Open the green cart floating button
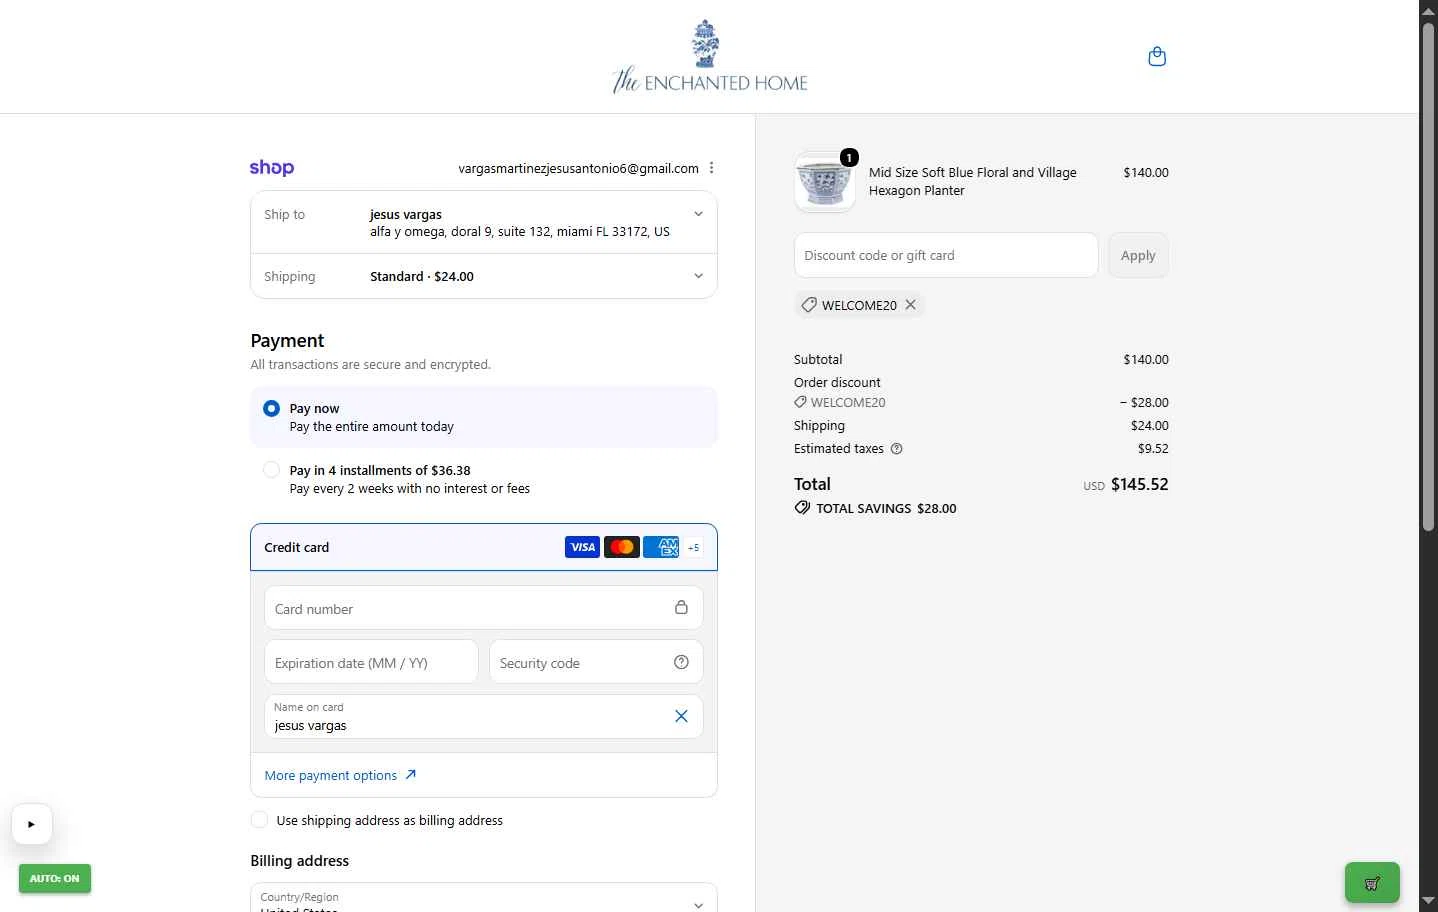Screen dimensions: 1438x912 [x=1372, y=883]
